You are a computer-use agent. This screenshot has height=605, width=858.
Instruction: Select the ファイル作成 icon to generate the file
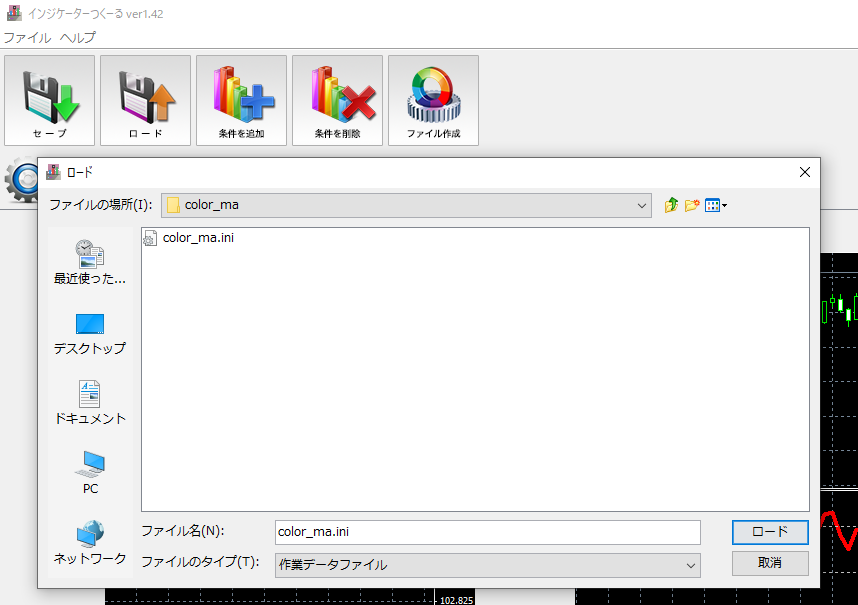point(433,100)
